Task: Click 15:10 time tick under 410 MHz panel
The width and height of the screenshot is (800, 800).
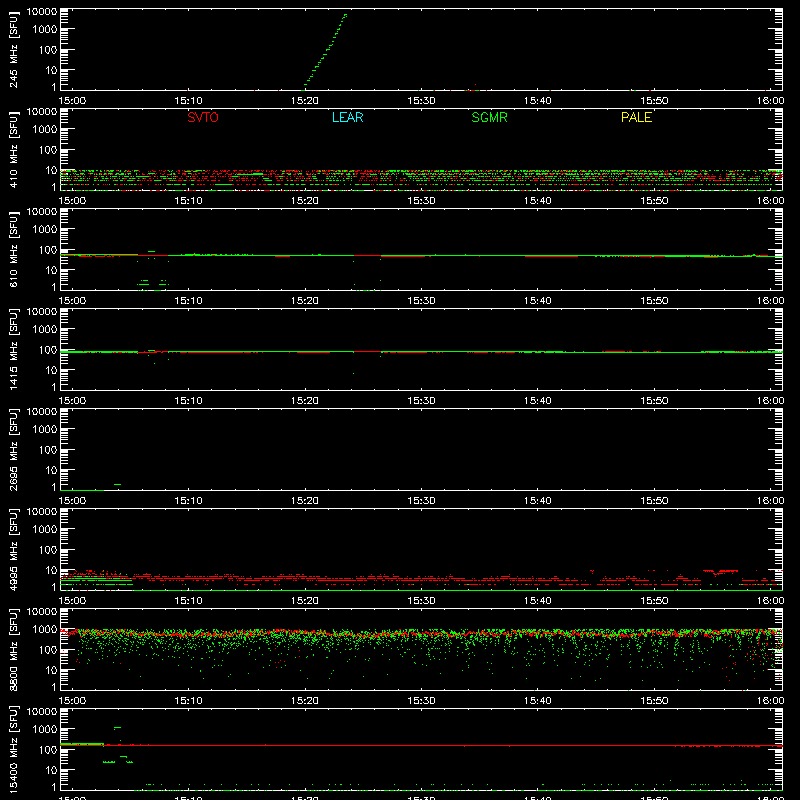Action: point(188,201)
